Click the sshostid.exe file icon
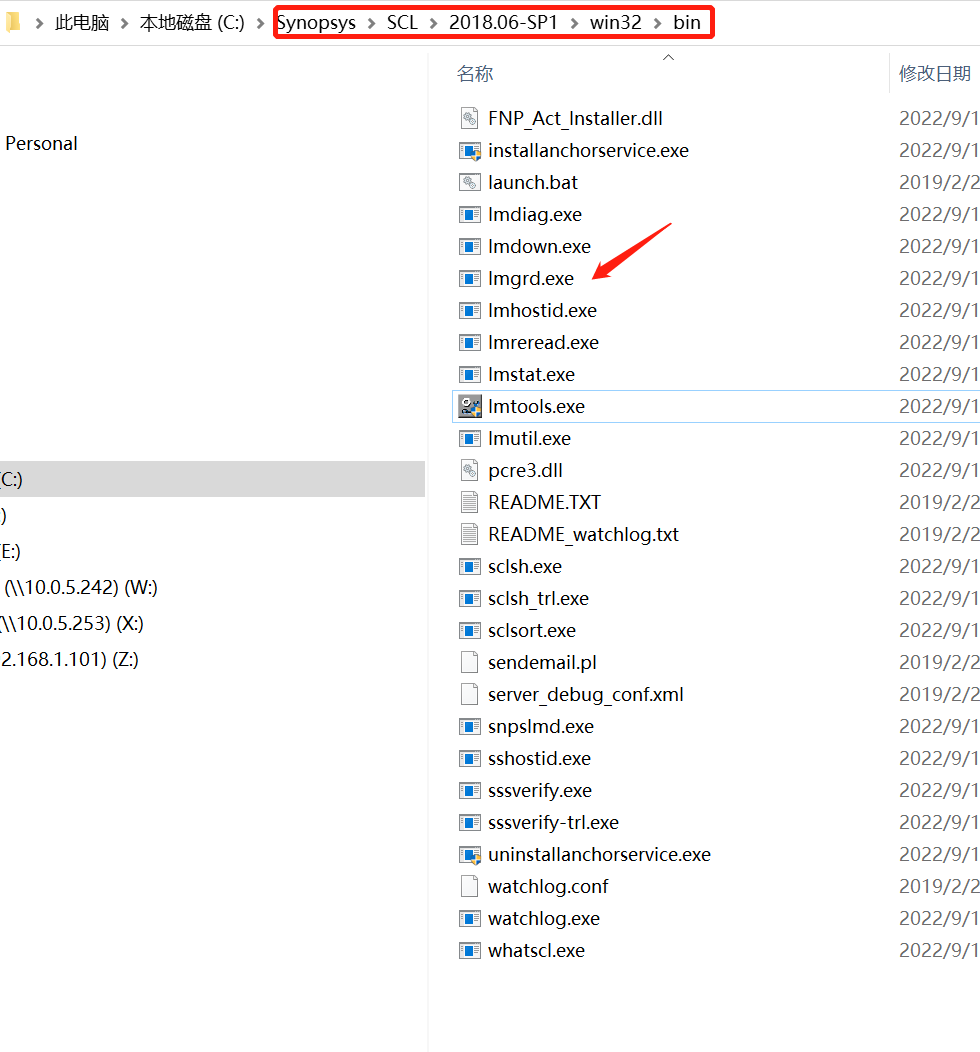The width and height of the screenshot is (980, 1052). click(x=470, y=759)
